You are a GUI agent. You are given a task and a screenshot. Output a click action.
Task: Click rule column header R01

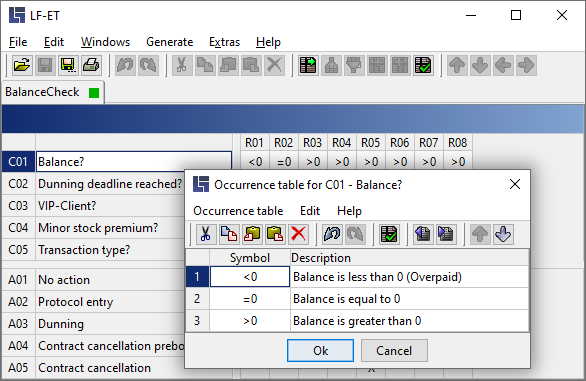255,142
